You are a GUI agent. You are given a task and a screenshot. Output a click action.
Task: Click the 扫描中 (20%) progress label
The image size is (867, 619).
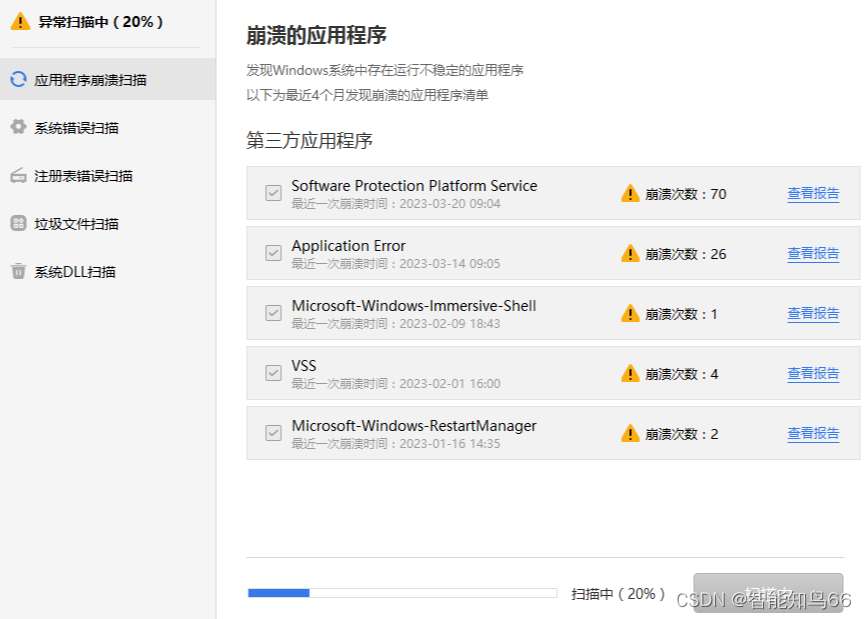pyautogui.click(x=618, y=594)
